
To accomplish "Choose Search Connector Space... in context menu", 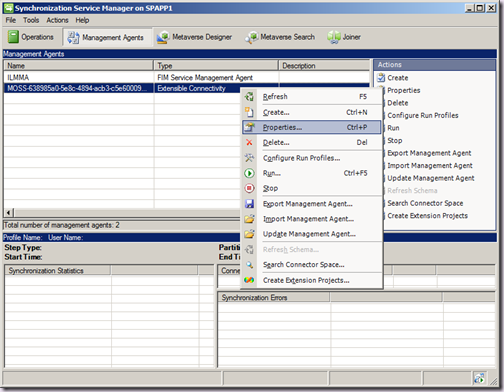I will click(312, 265).
